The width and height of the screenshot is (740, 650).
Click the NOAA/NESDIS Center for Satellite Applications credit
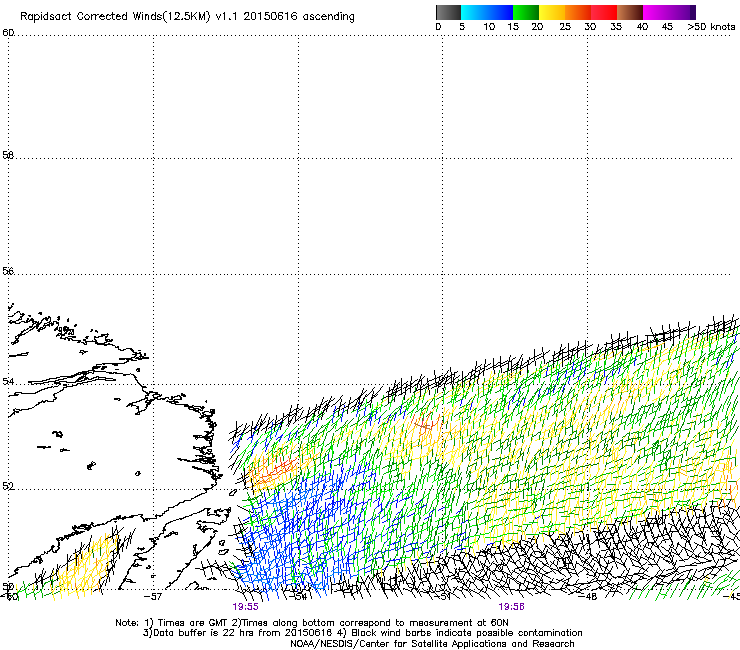pos(432,644)
